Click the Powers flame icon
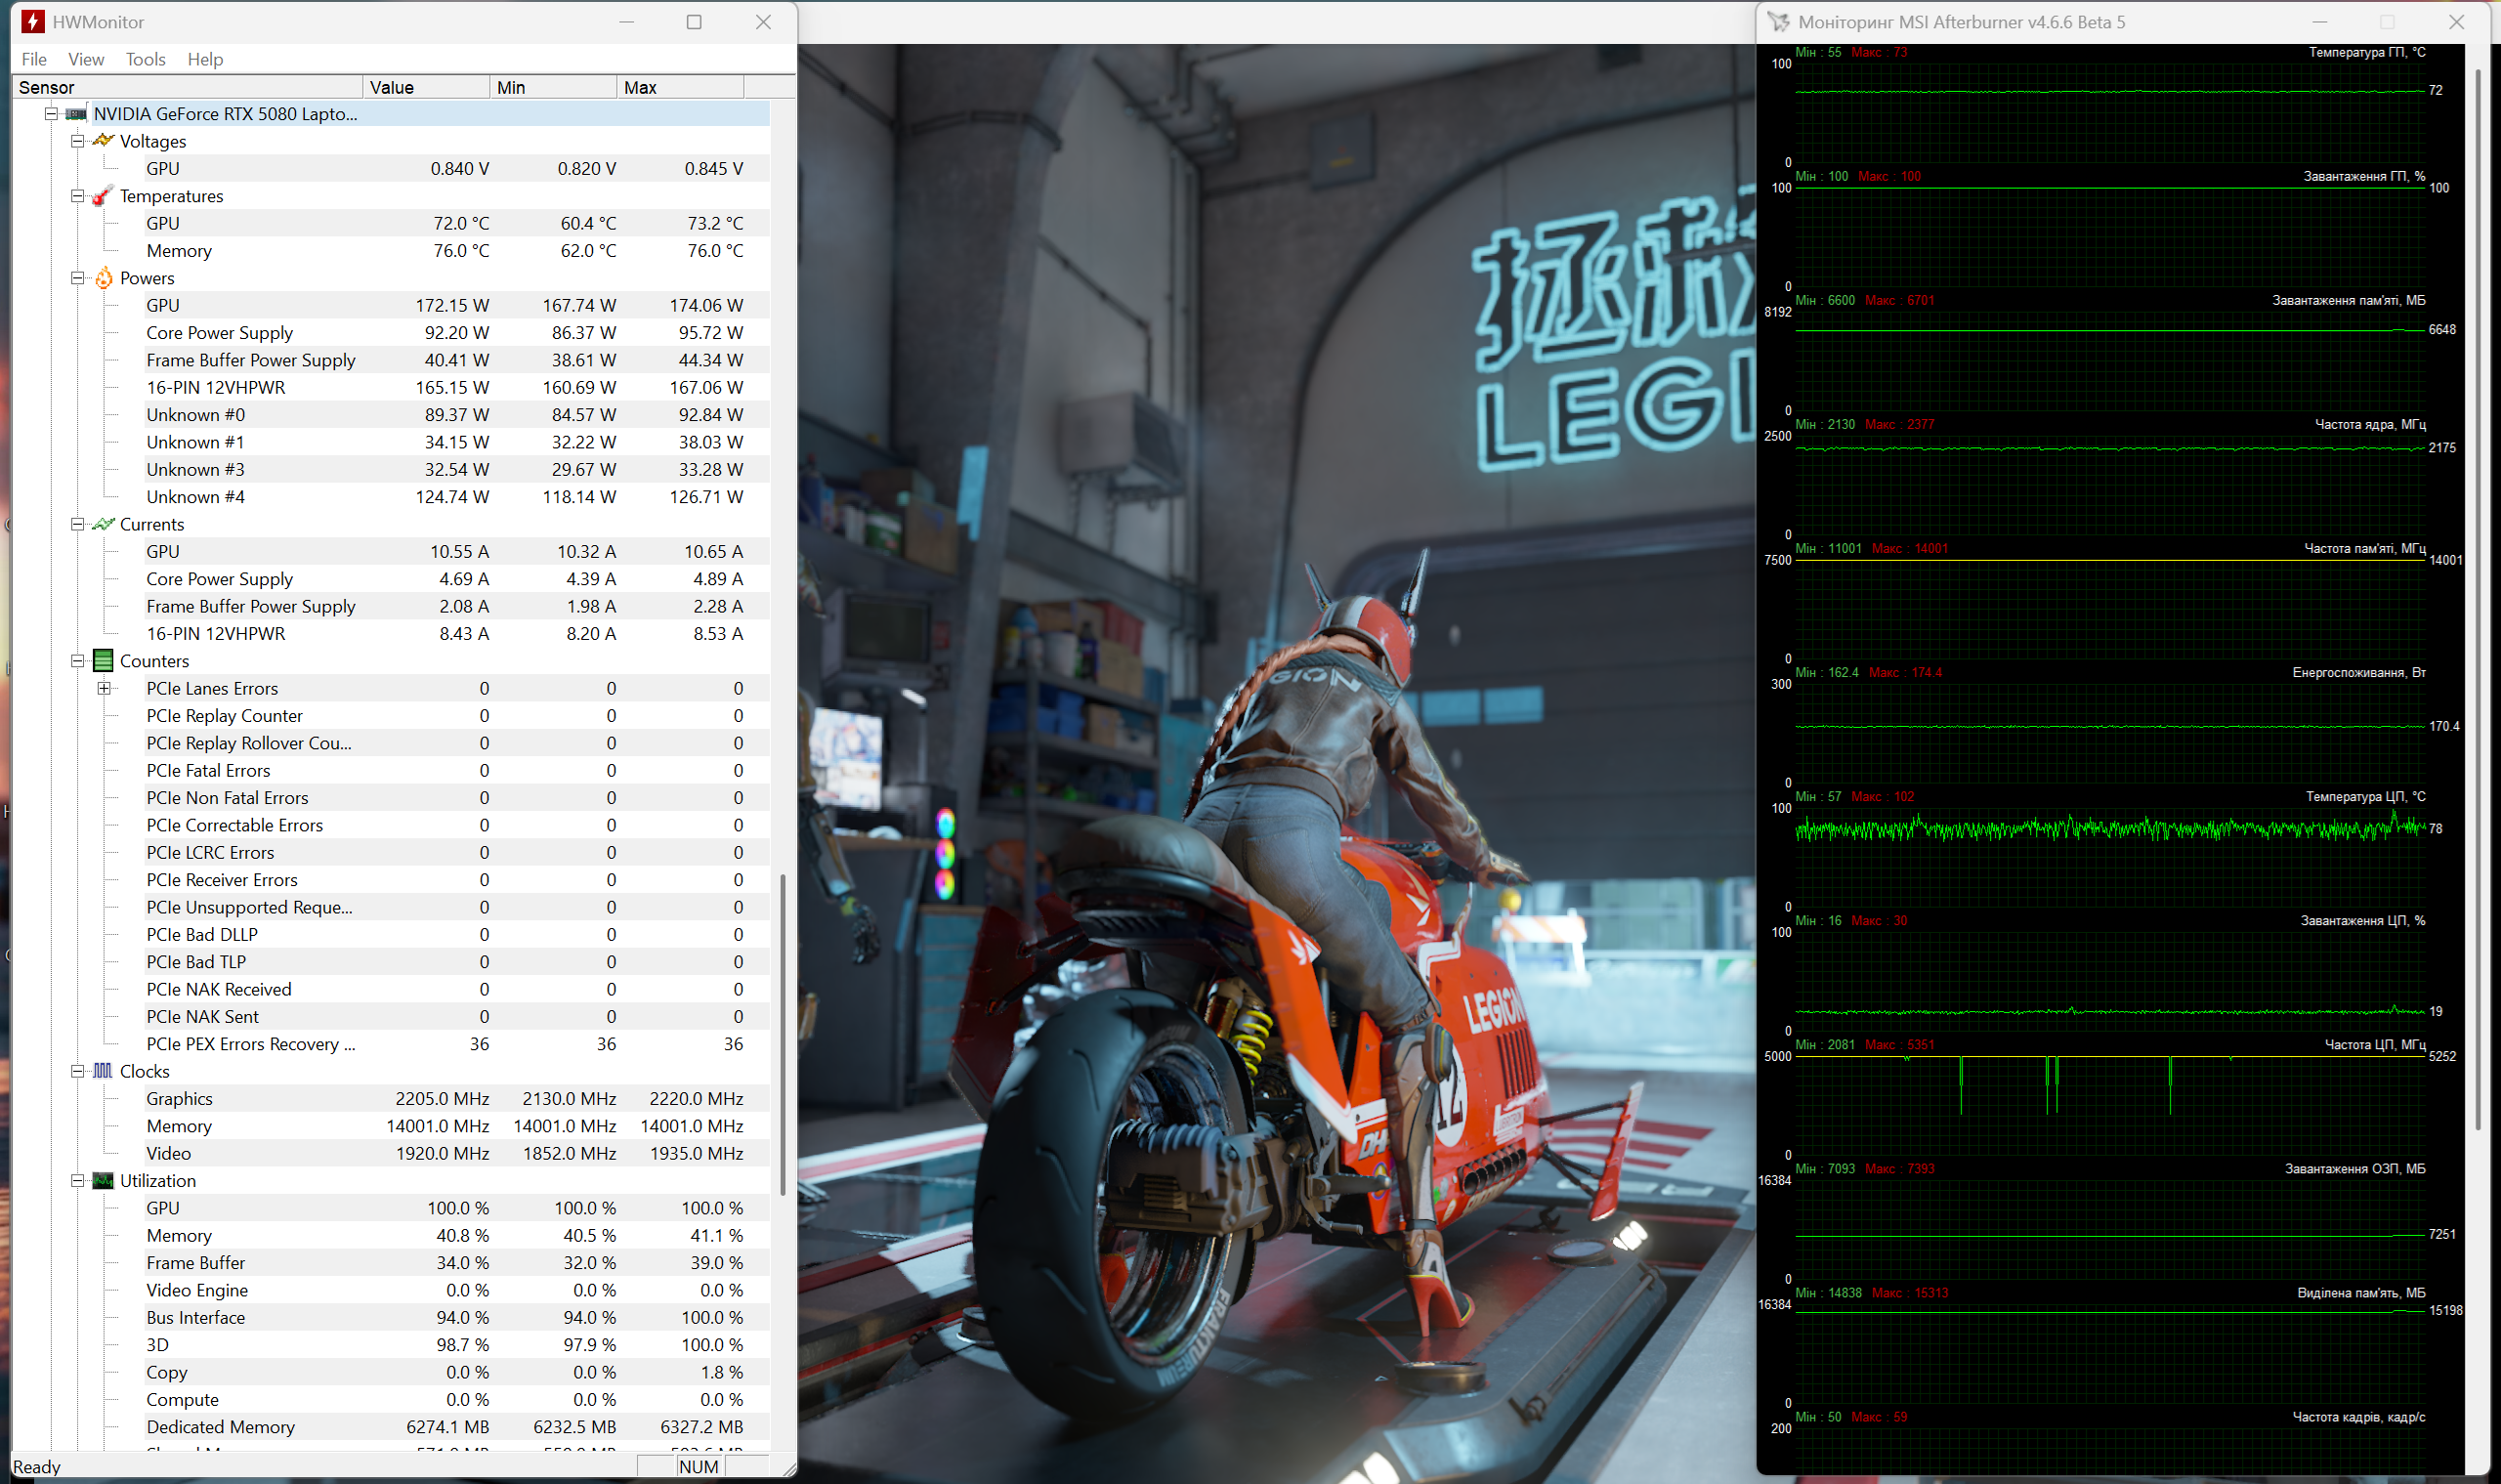The height and width of the screenshot is (1484, 2501). point(103,278)
